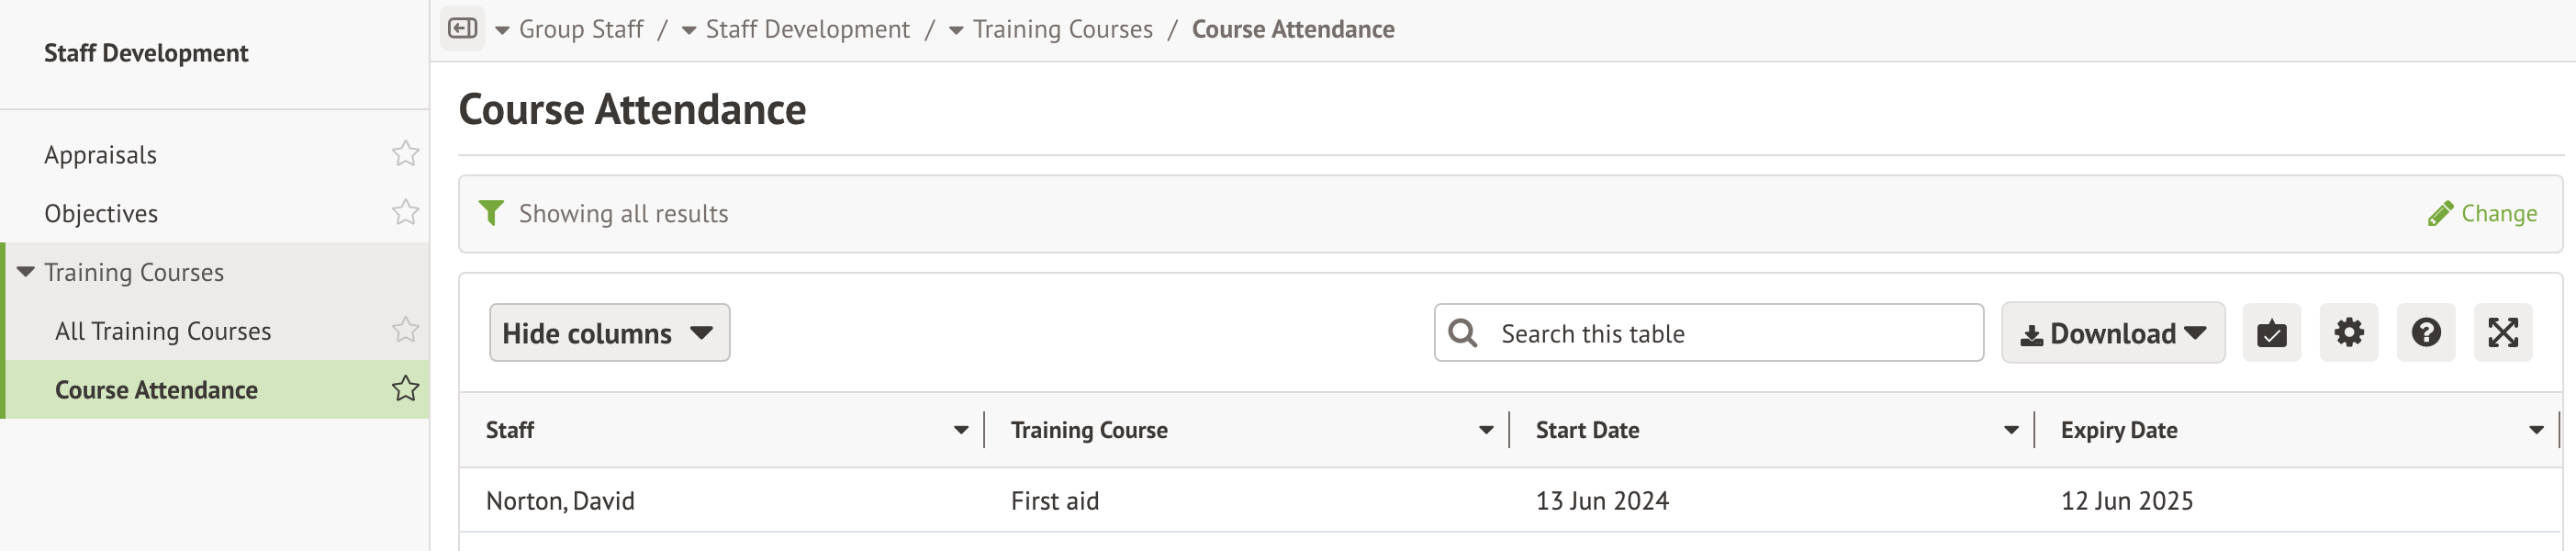Collapse the sidebar using the panel icon
The height and width of the screenshot is (551, 2576).
pos(462,28)
